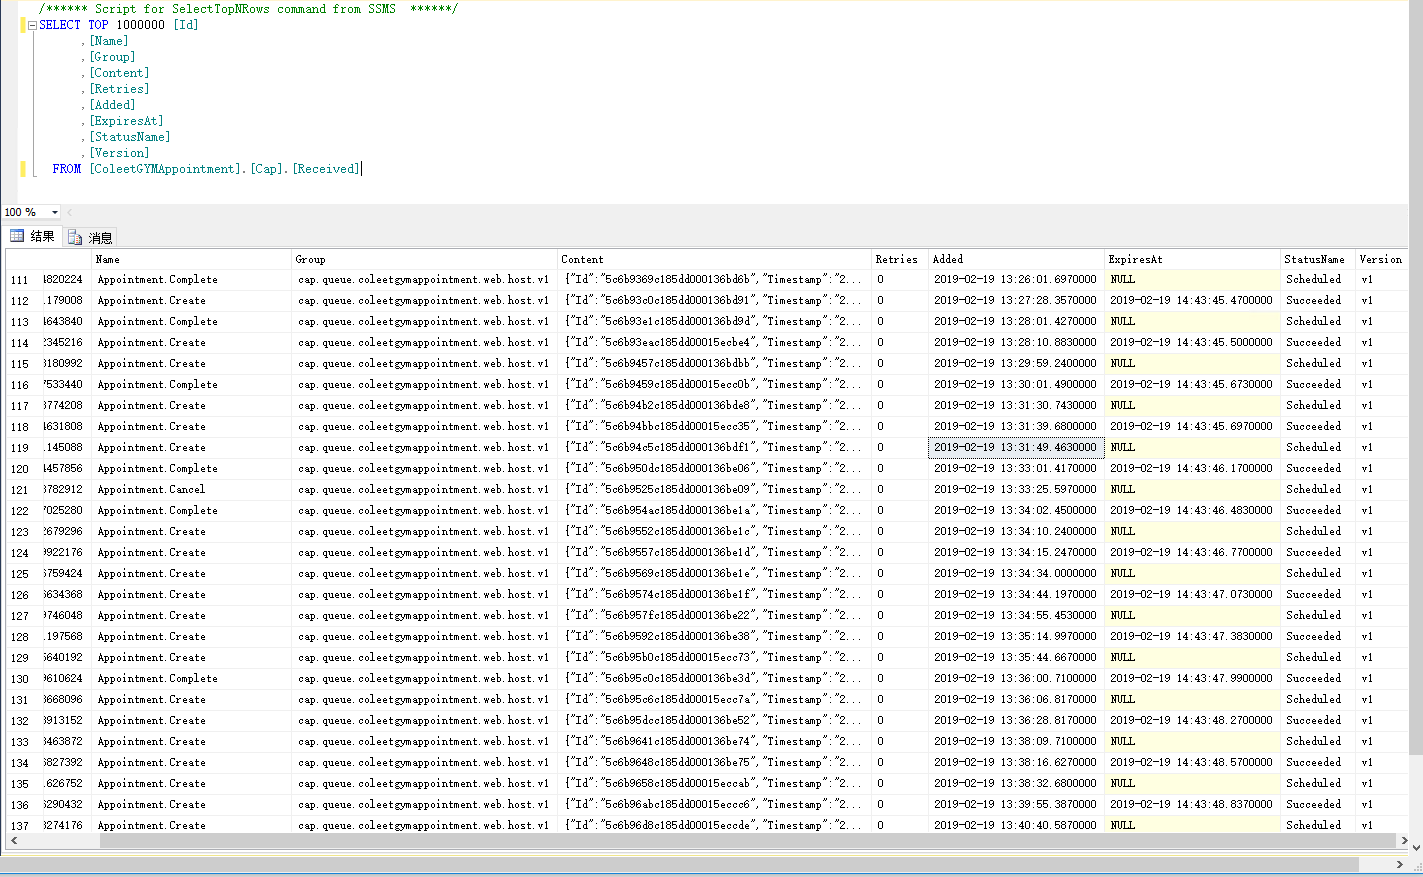This screenshot has width=1423, height=877.
Task: Click [ExpiresAt] in the query editor
Action: pyautogui.click(x=126, y=121)
